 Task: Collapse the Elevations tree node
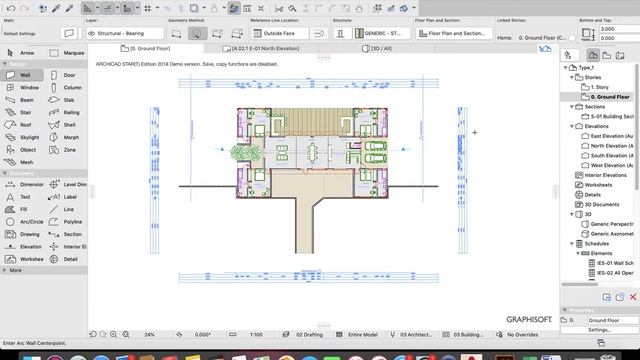click(572, 126)
